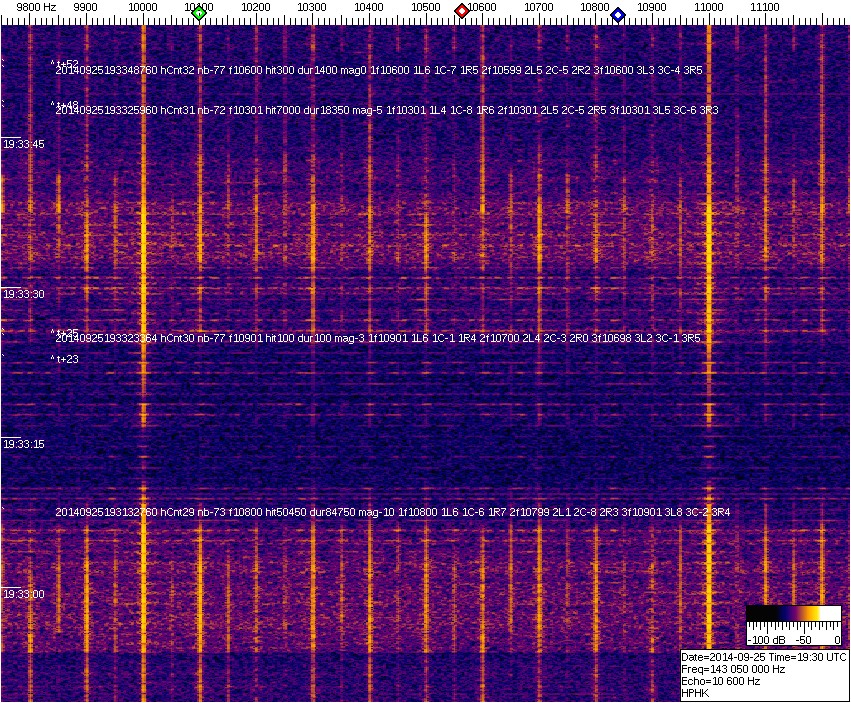The height and width of the screenshot is (703, 851).
Task: Click the t+49 caret marker
Action: [x=66, y=104]
